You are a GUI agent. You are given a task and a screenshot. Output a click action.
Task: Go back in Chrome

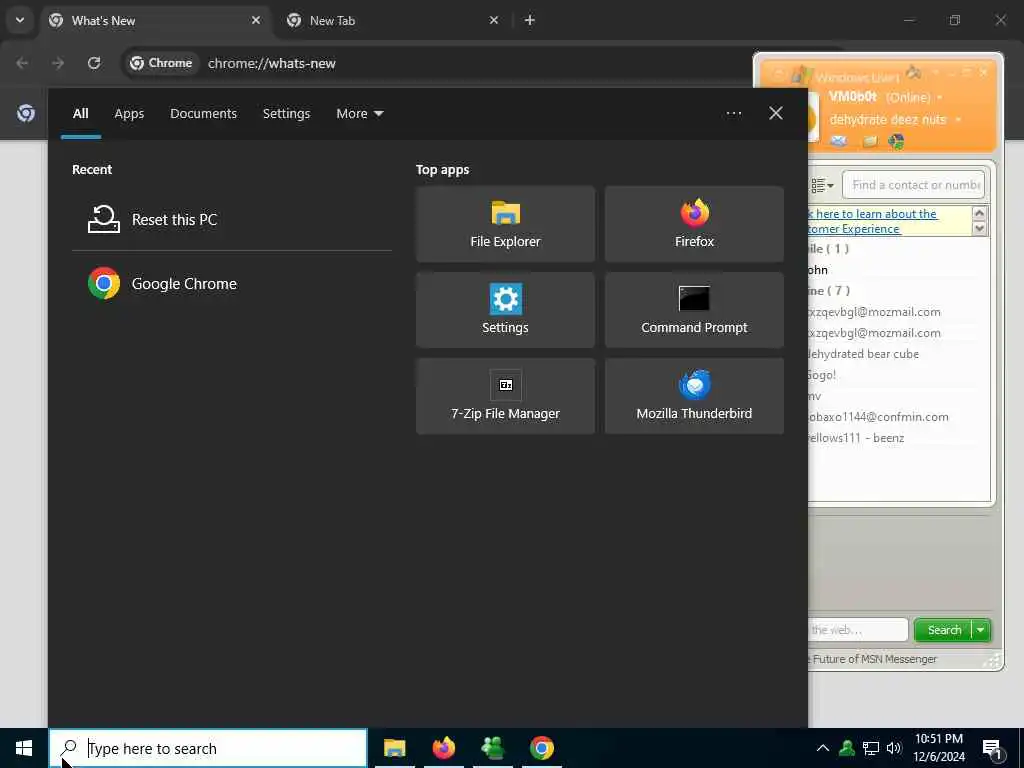click(22, 63)
